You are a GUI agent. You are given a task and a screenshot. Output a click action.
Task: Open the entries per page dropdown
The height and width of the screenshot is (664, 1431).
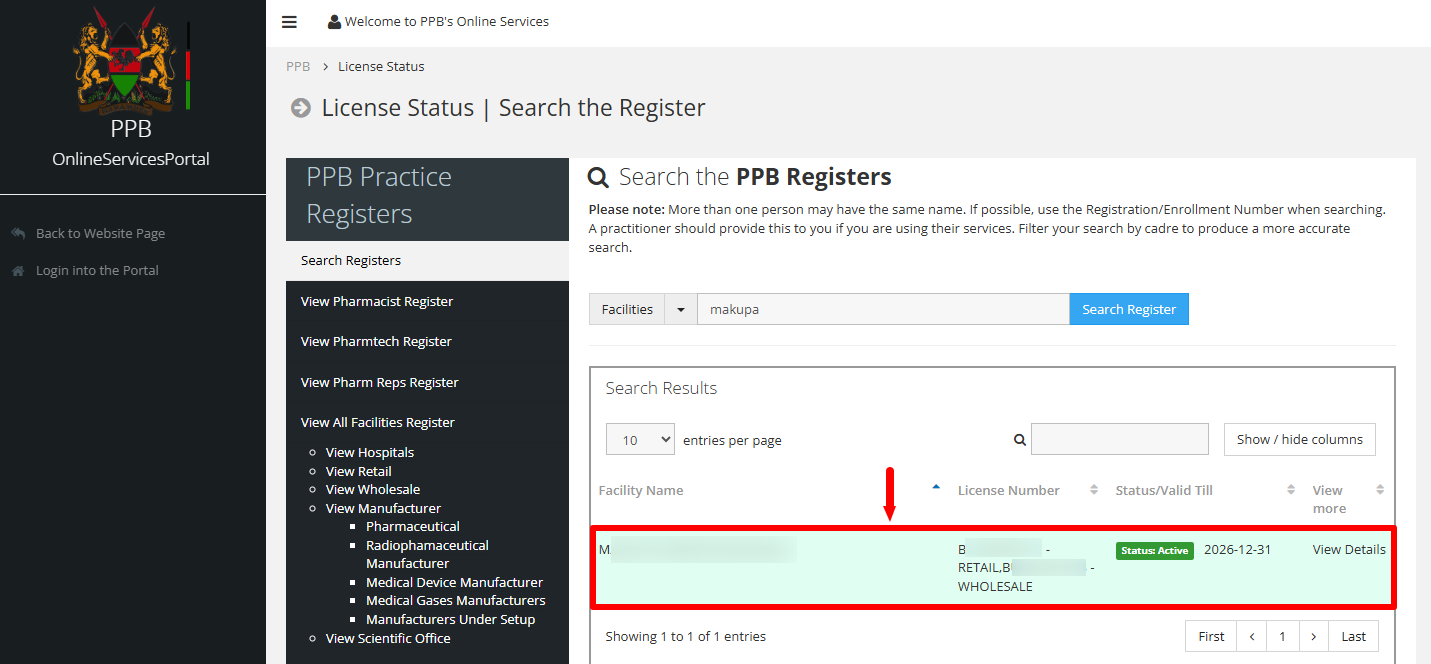click(x=640, y=440)
